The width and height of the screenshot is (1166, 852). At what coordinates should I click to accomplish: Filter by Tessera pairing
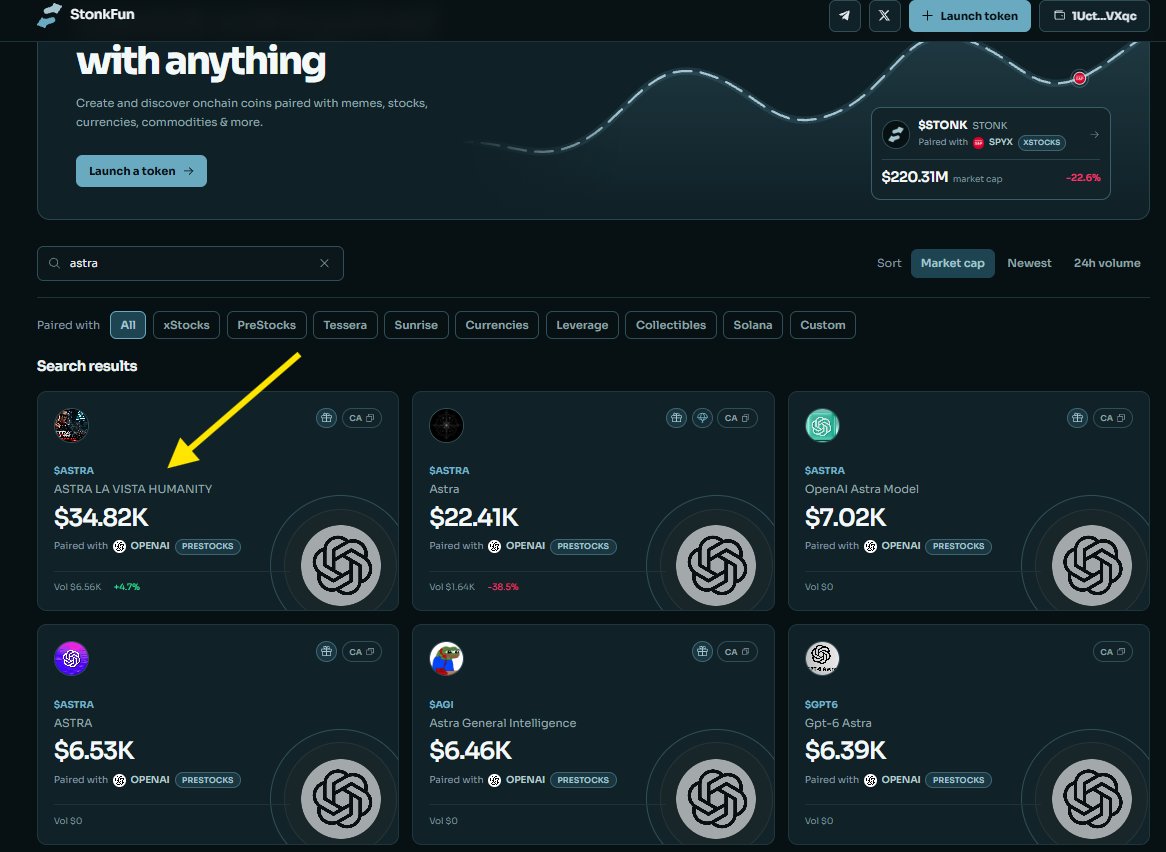(x=345, y=325)
